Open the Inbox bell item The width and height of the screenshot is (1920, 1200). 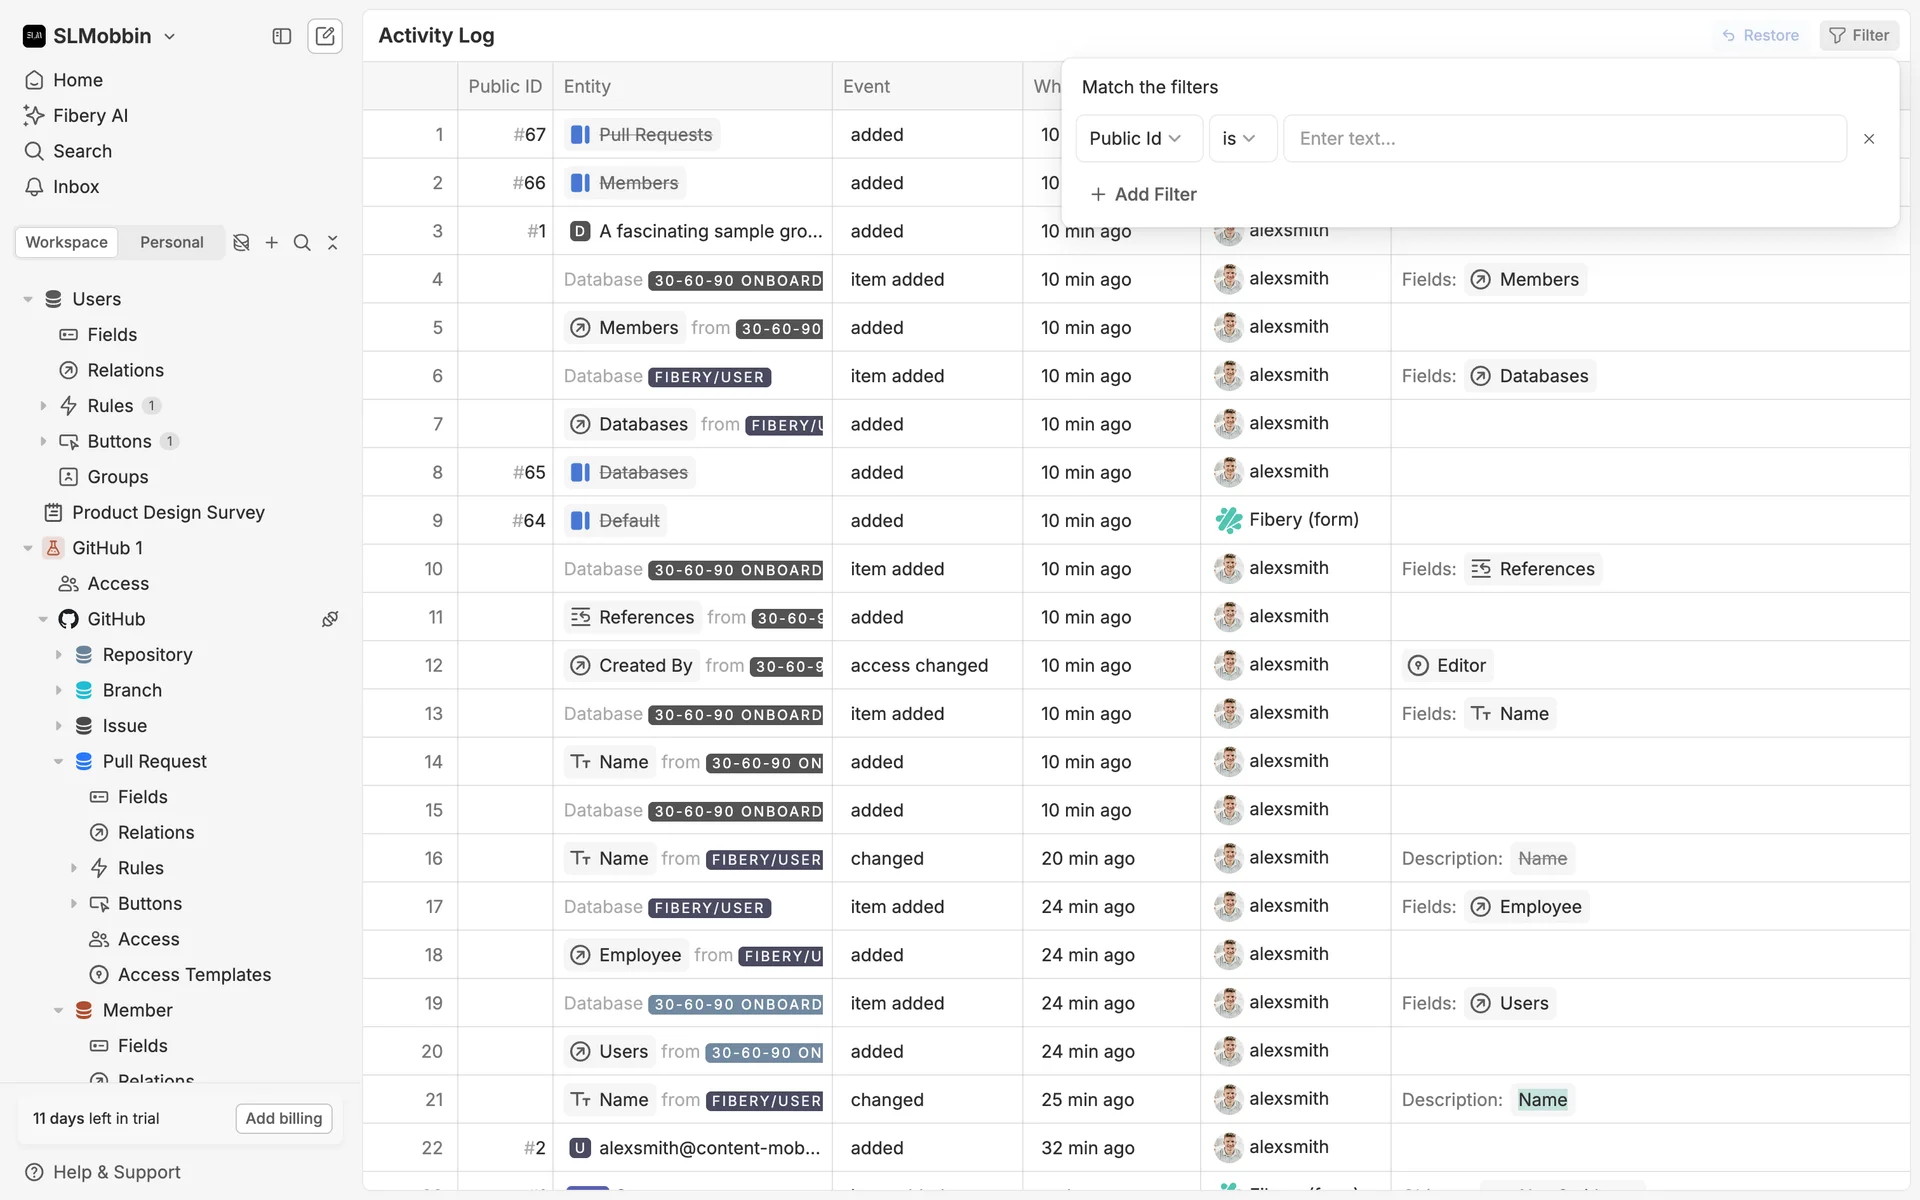(76, 187)
